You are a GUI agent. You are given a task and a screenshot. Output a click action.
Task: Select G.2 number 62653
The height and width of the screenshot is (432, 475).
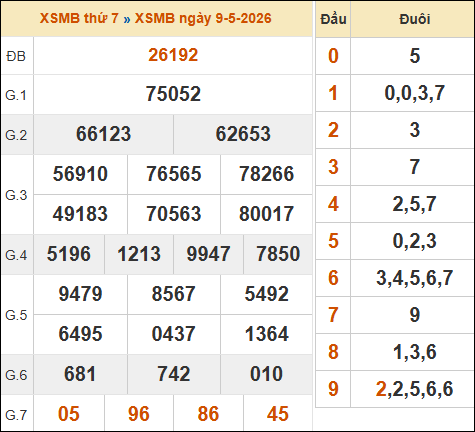click(243, 134)
